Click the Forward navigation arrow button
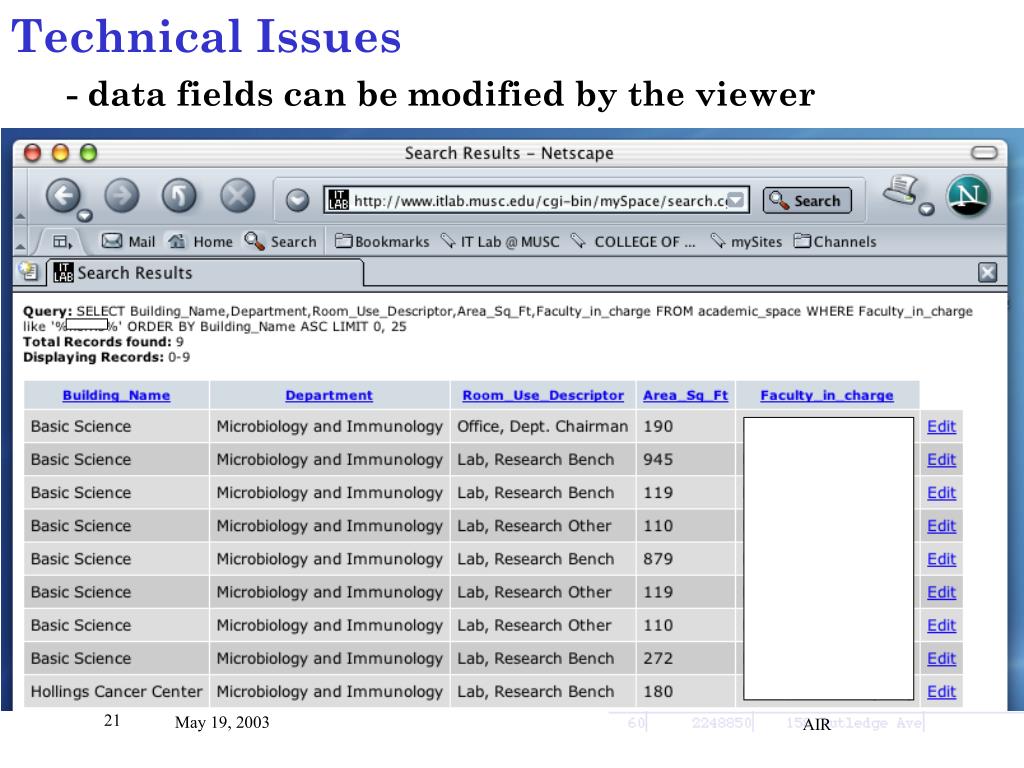1024x768 pixels. (122, 196)
